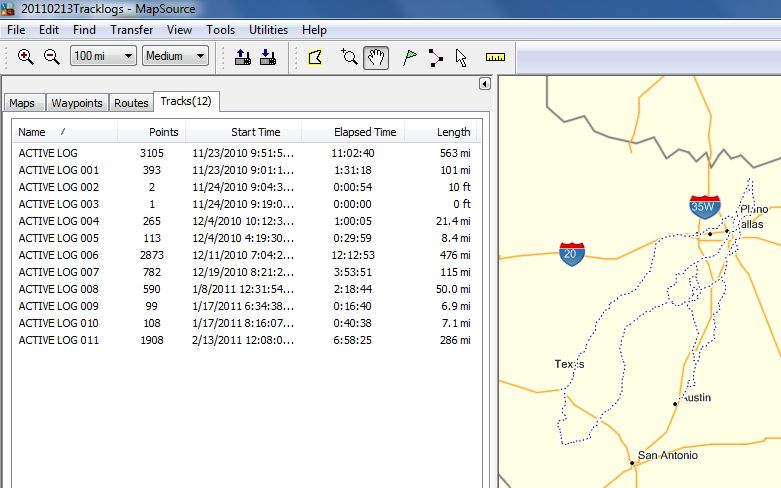This screenshot has height=488, width=781.
Task: Sort tracks by Name column header
Action: click(65, 132)
